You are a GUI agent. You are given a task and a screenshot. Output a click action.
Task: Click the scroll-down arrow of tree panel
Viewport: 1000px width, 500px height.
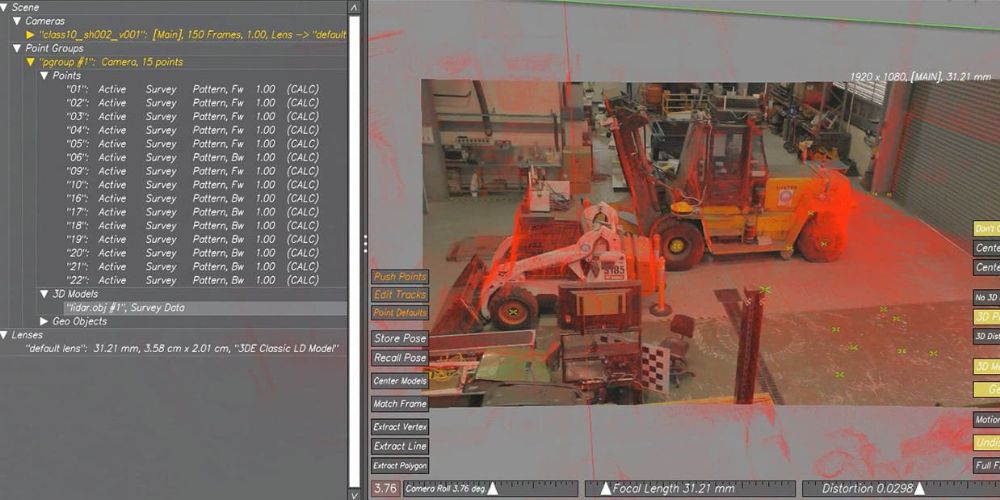click(355, 494)
